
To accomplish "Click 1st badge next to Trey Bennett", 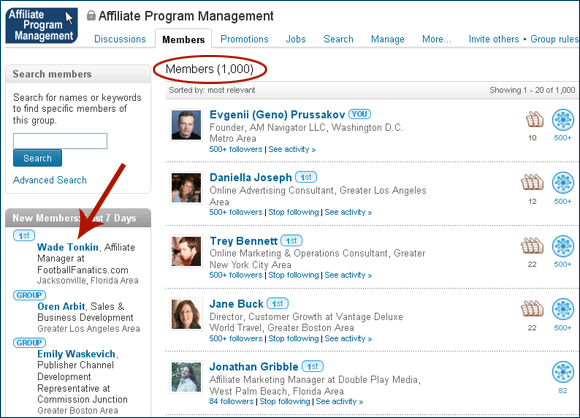I will [291, 240].
